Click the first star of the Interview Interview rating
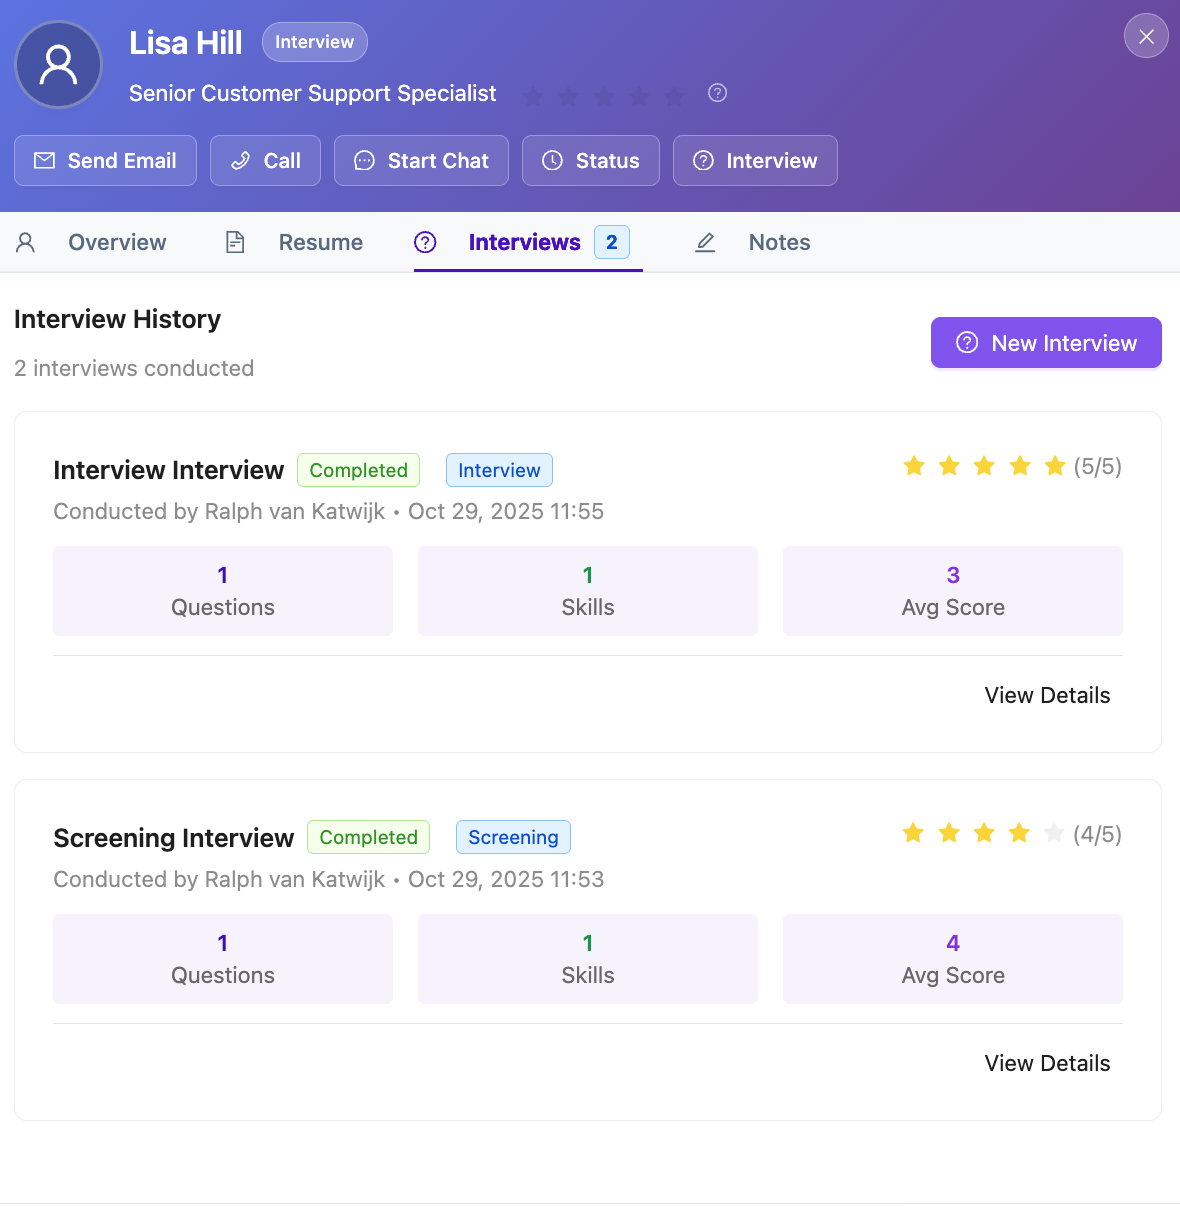 pos(913,465)
